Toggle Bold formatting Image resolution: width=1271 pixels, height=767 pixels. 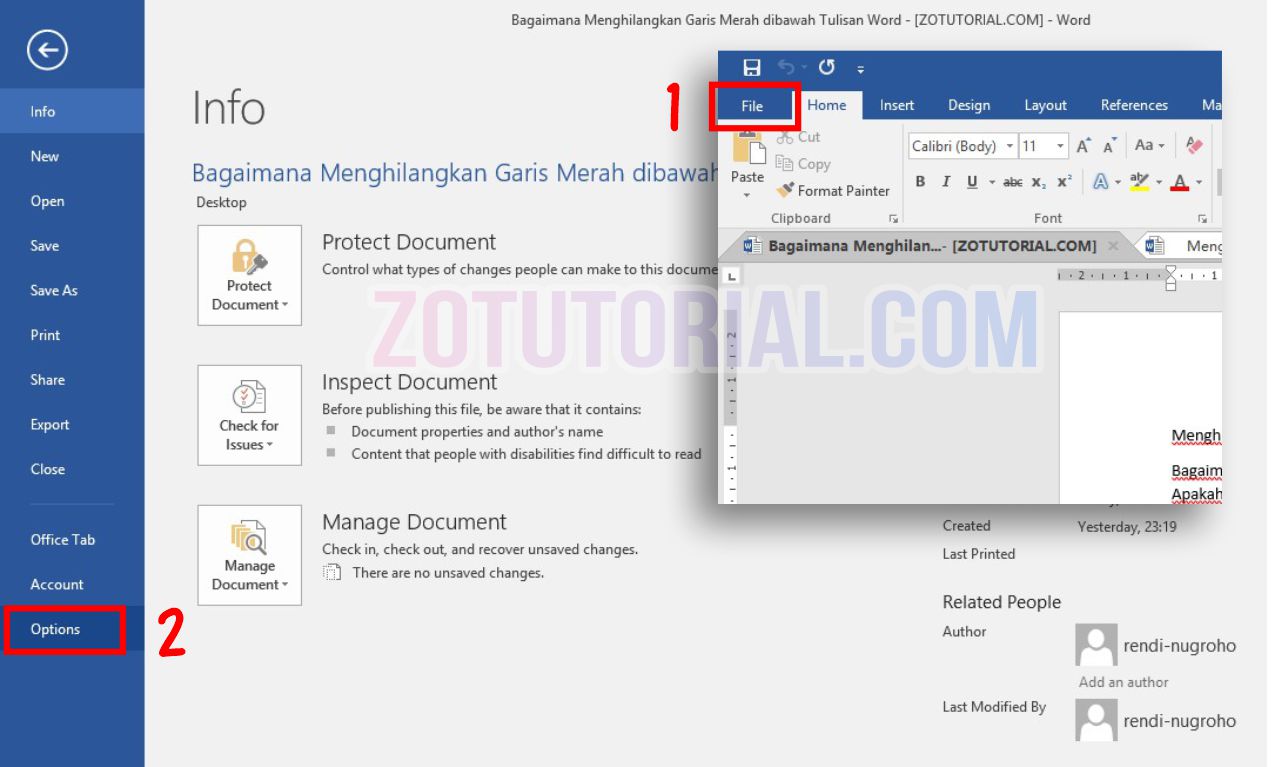920,182
